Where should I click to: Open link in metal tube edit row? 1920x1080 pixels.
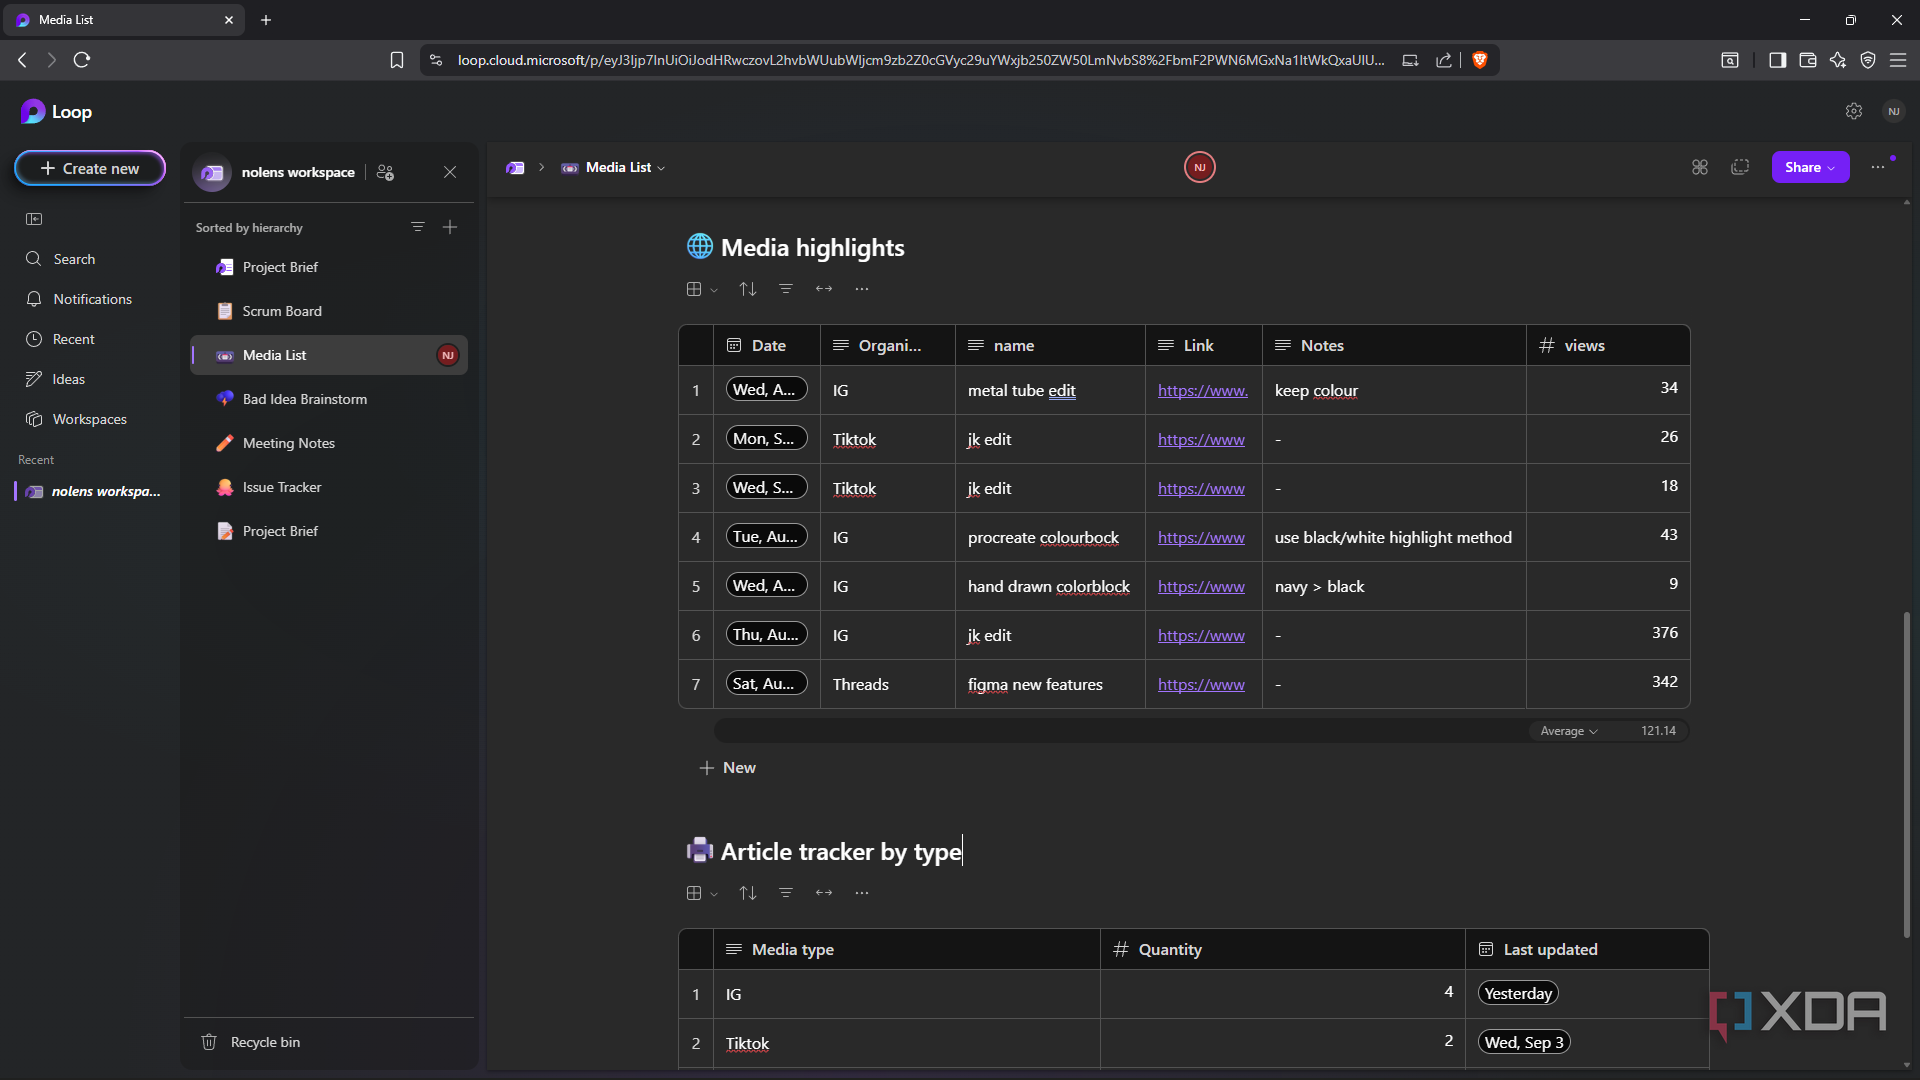coord(1202,391)
